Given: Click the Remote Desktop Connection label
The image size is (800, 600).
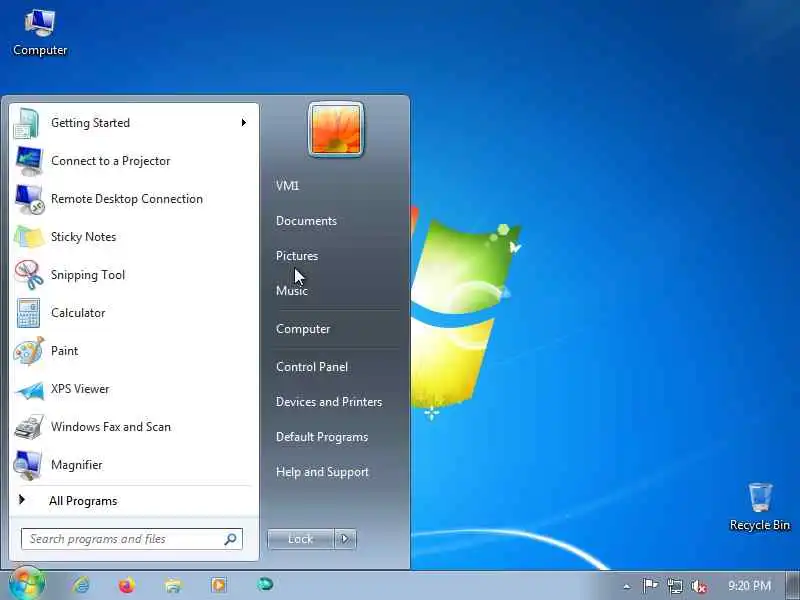Looking at the screenshot, I should [127, 199].
